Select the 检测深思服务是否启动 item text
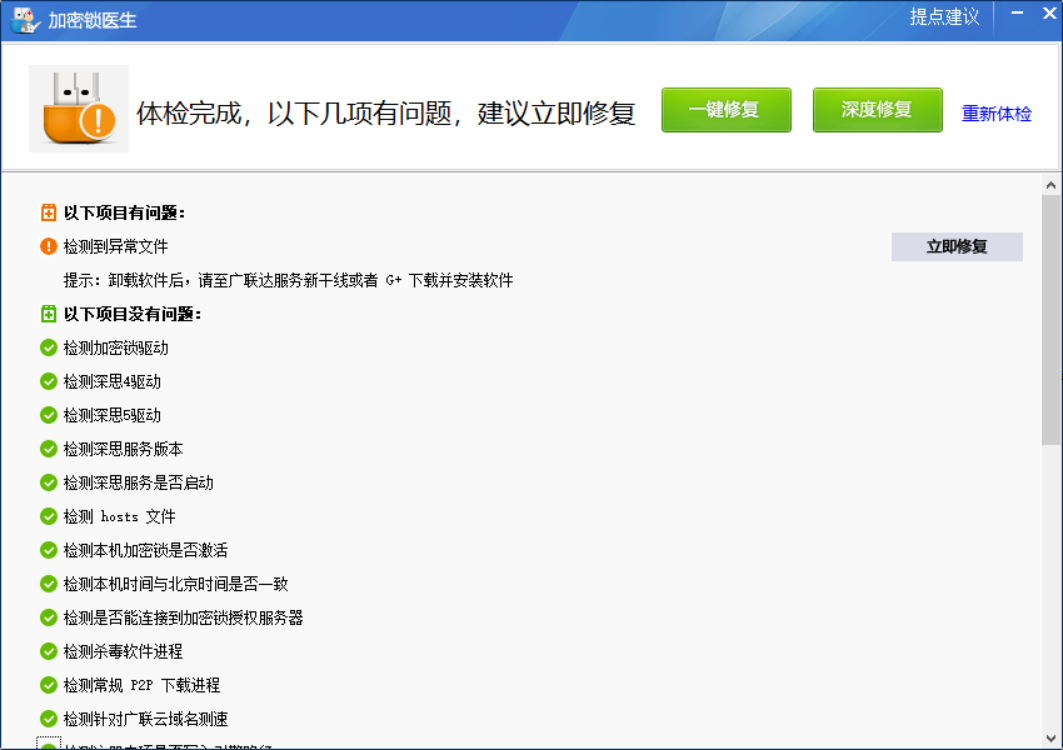The width and height of the screenshot is (1063, 750). (138, 483)
